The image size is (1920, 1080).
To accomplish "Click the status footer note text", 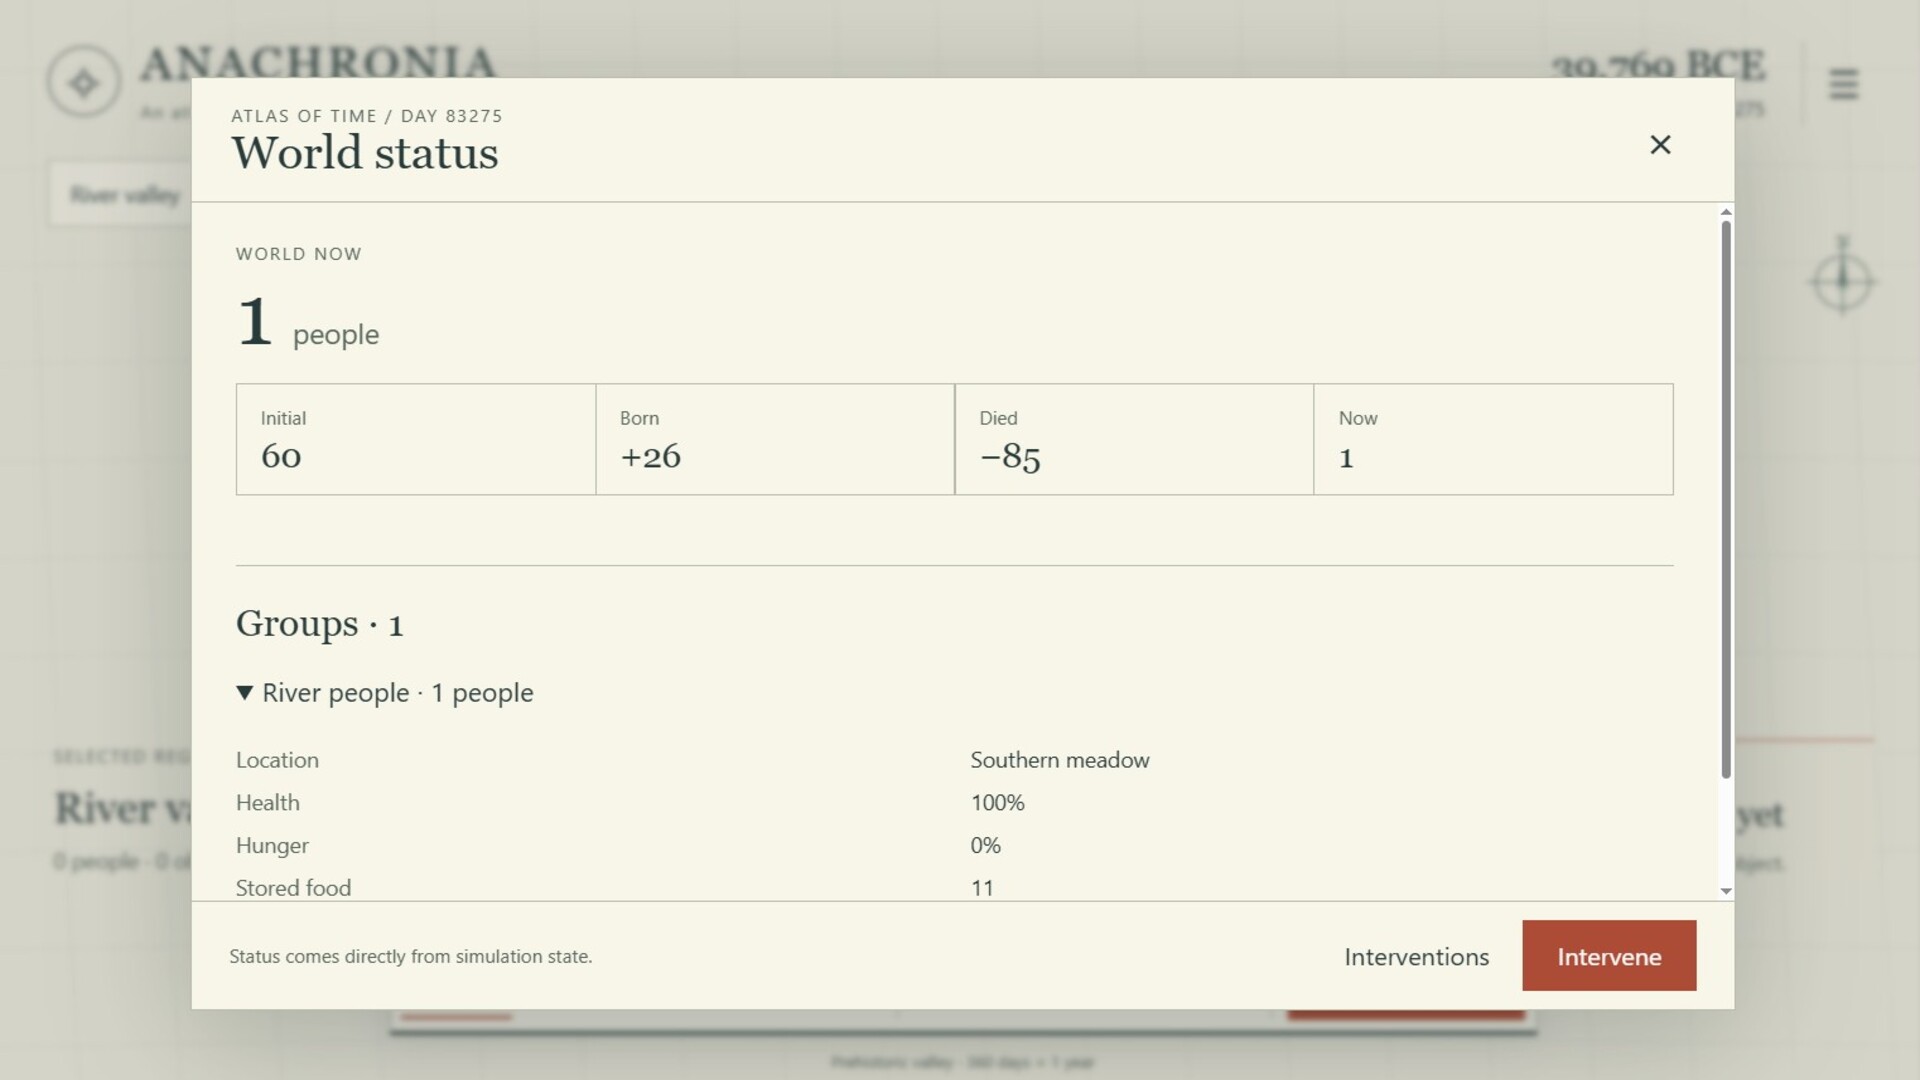I will pos(411,956).
